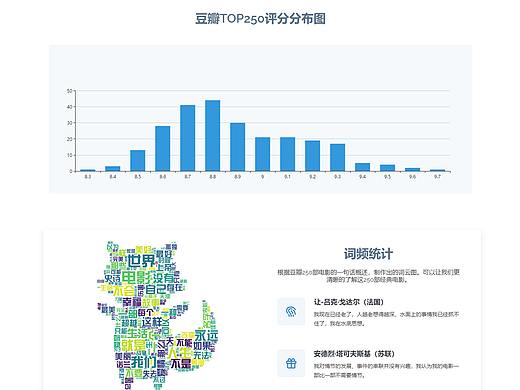
Task: Click the quote text under 安德烈·塔可夫斯基
Action: coord(386,370)
